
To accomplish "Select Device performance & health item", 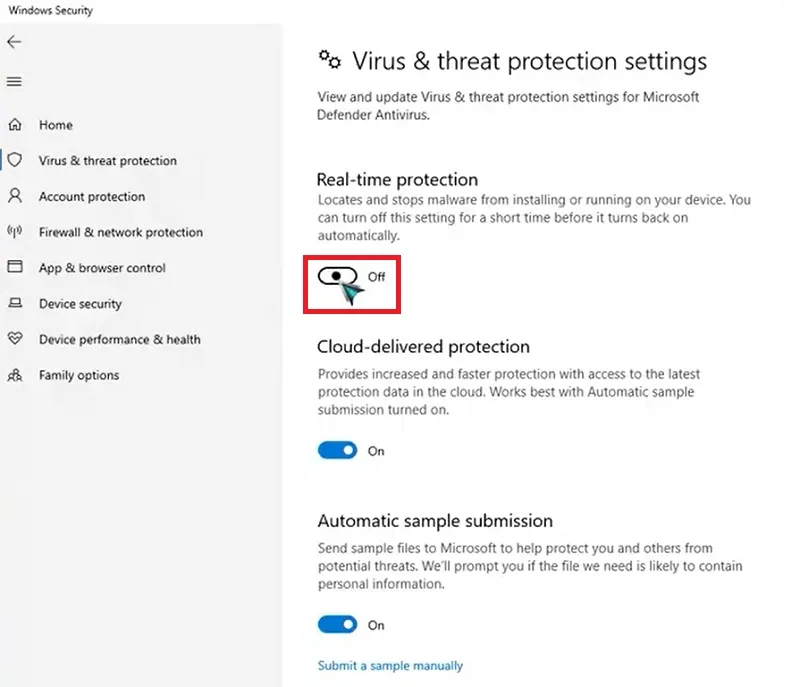I will (120, 339).
